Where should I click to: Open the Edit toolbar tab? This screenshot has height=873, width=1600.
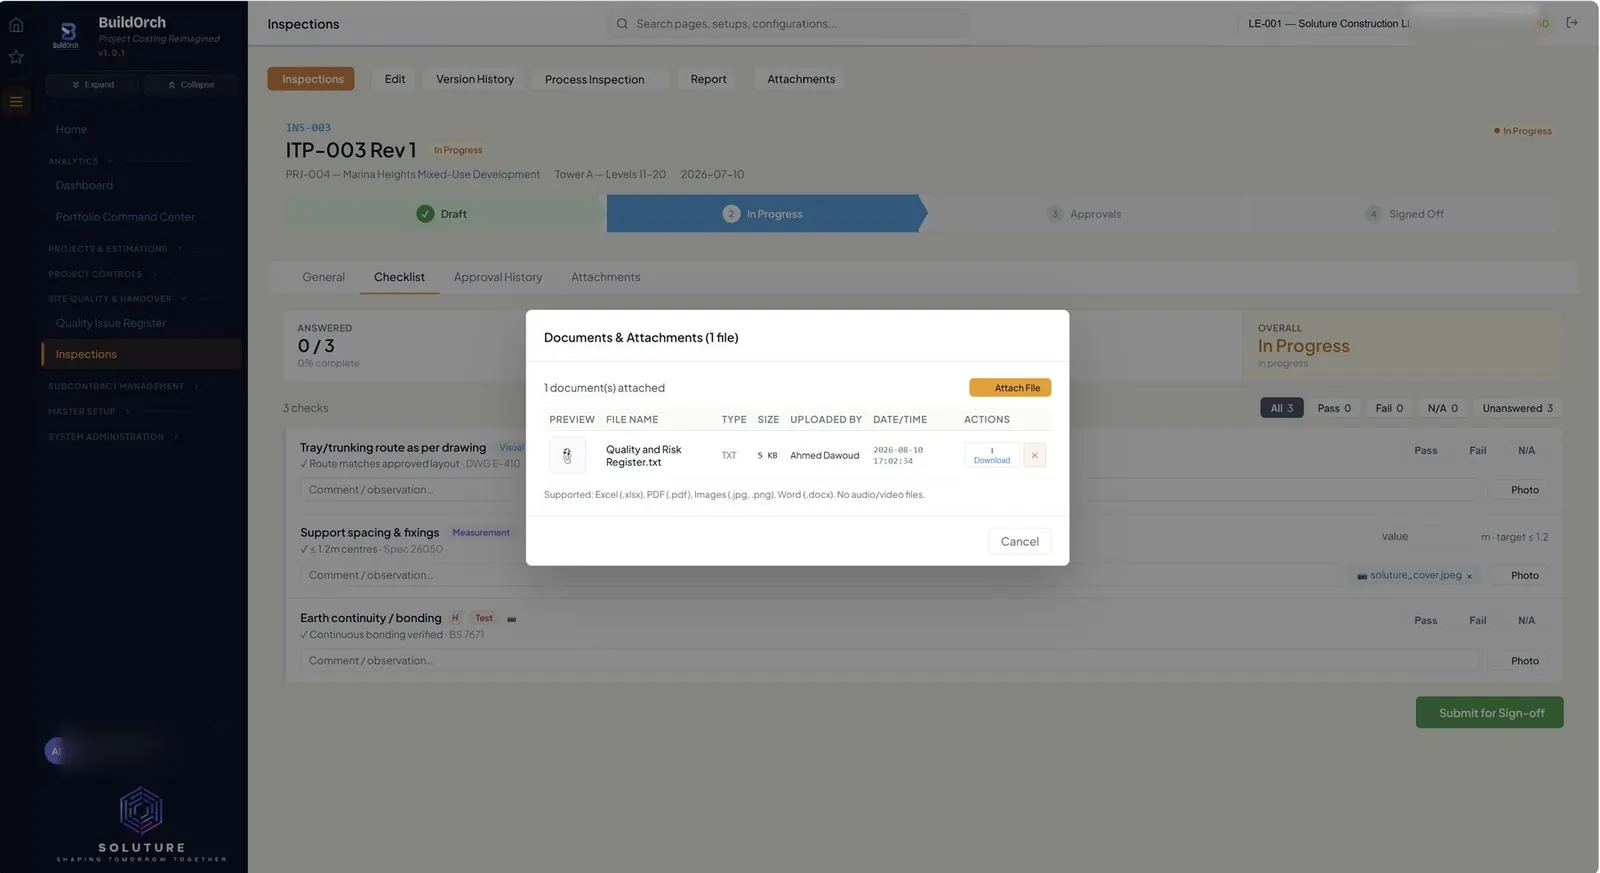point(395,79)
